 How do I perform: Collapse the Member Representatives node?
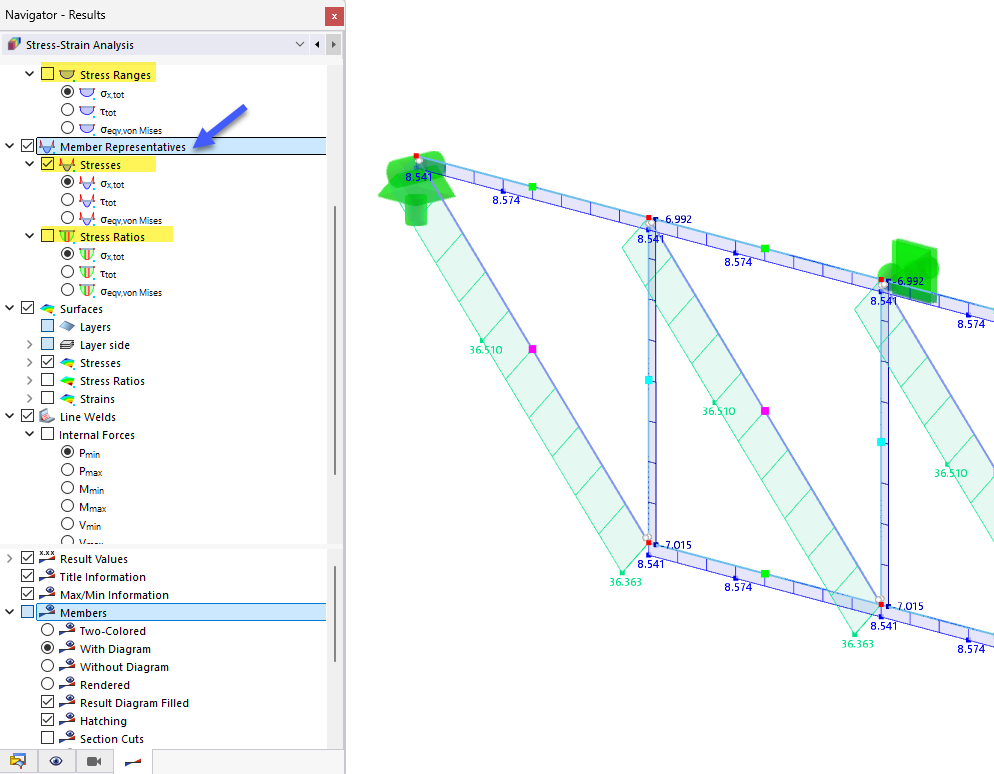10,146
